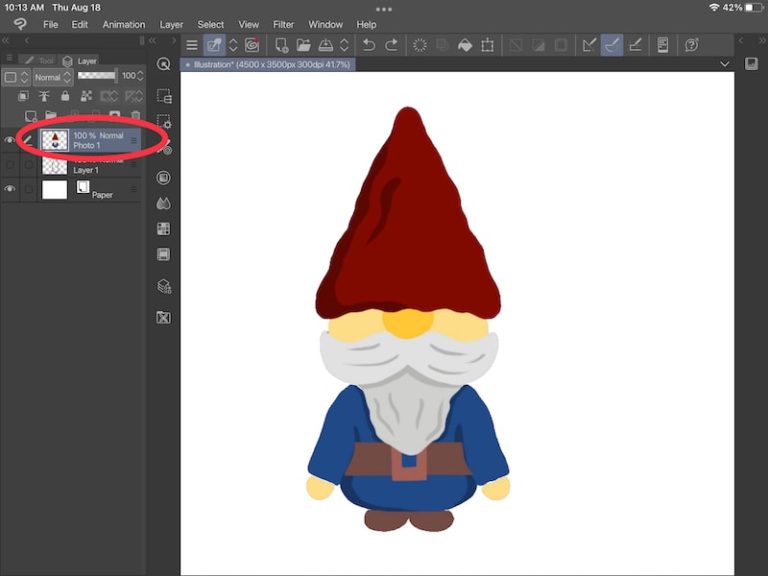
Task: Open the Normal blending mode dropdown
Action: pyautogui.click(x=53, y=77)
